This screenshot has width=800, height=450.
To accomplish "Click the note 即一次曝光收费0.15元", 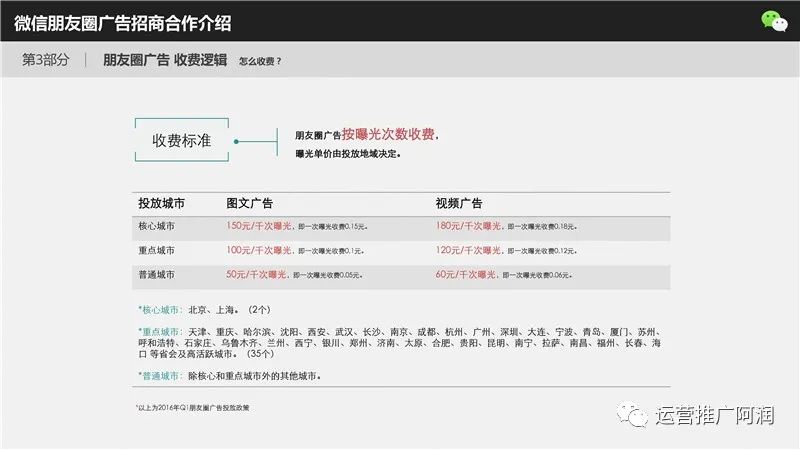I will tap(333, 227).
